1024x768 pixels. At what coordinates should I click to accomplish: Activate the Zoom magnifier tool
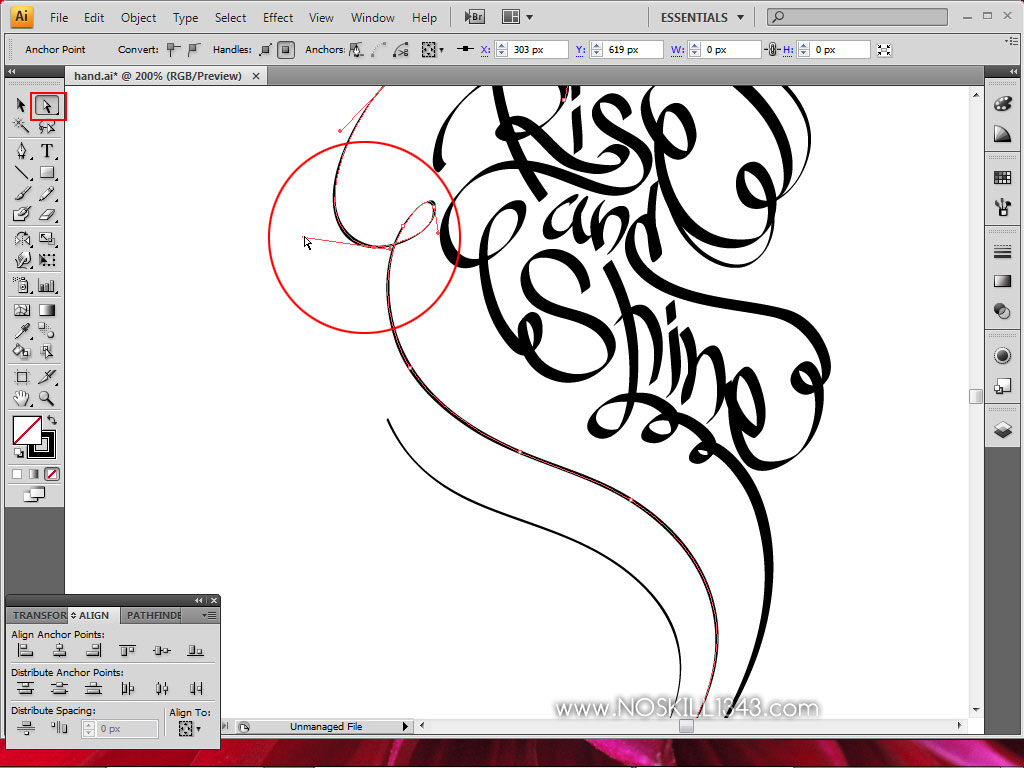[x=46, y=398]
